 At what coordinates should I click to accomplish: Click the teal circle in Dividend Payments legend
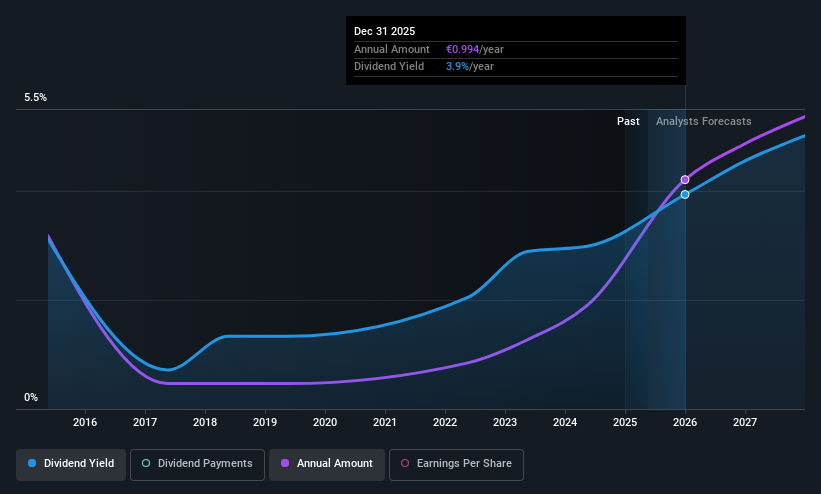[x=146, y=463]
